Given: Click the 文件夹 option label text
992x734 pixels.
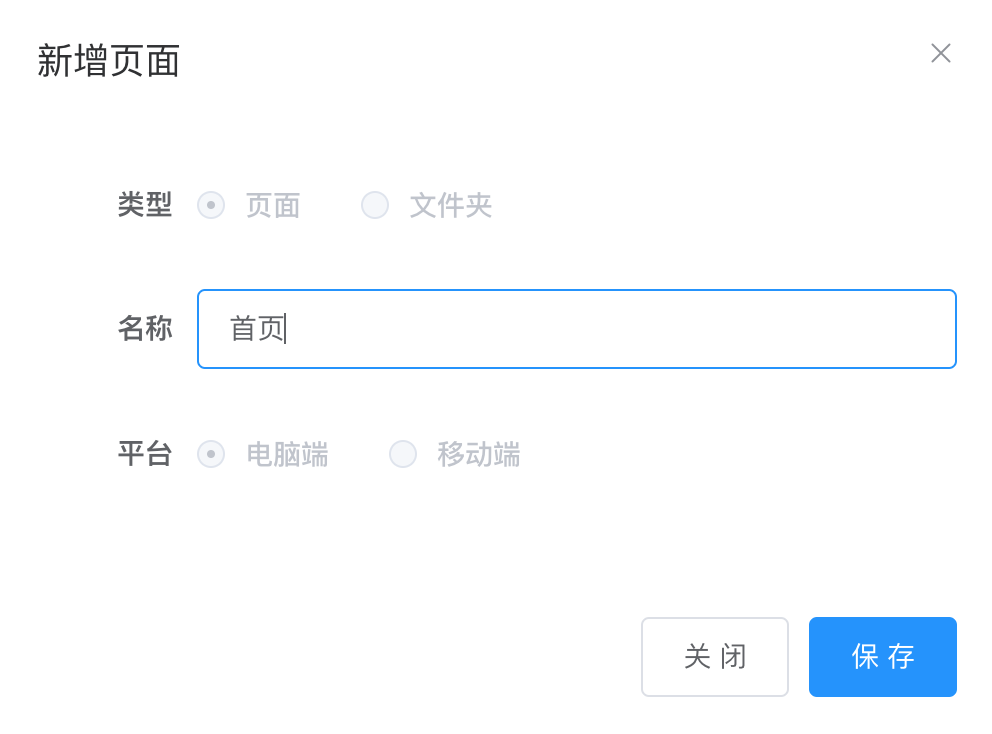Looking at the screenshot, I should point(450,206).
